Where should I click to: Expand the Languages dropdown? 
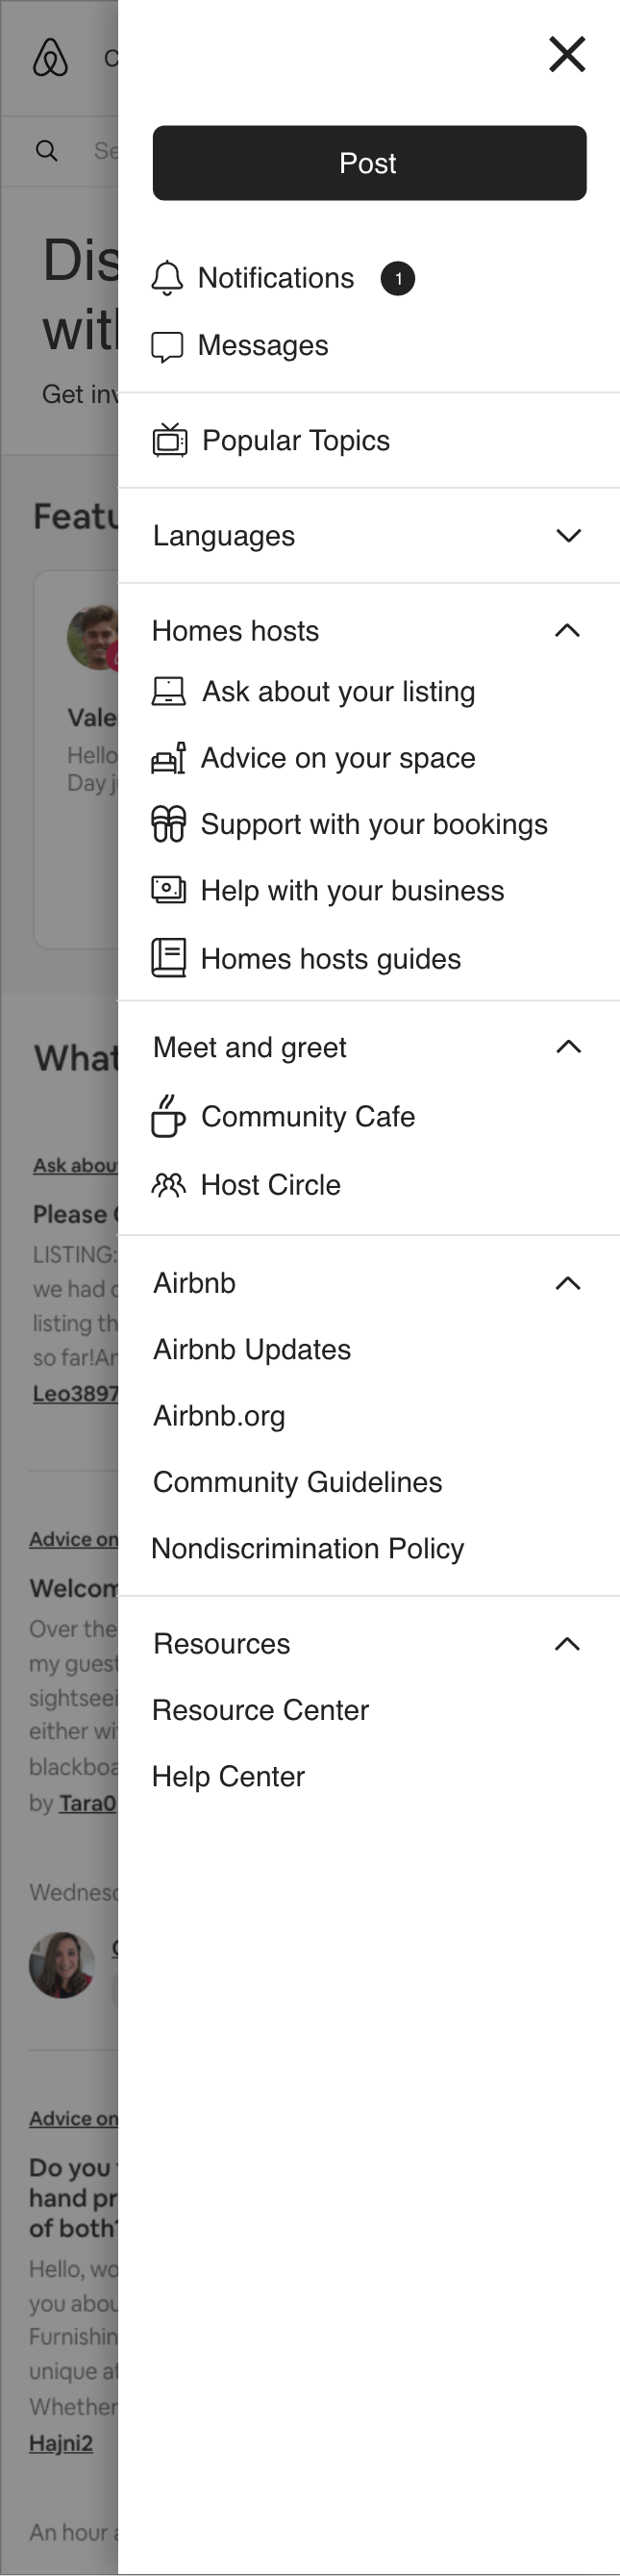pyautogui.click(x=568, y=536)
